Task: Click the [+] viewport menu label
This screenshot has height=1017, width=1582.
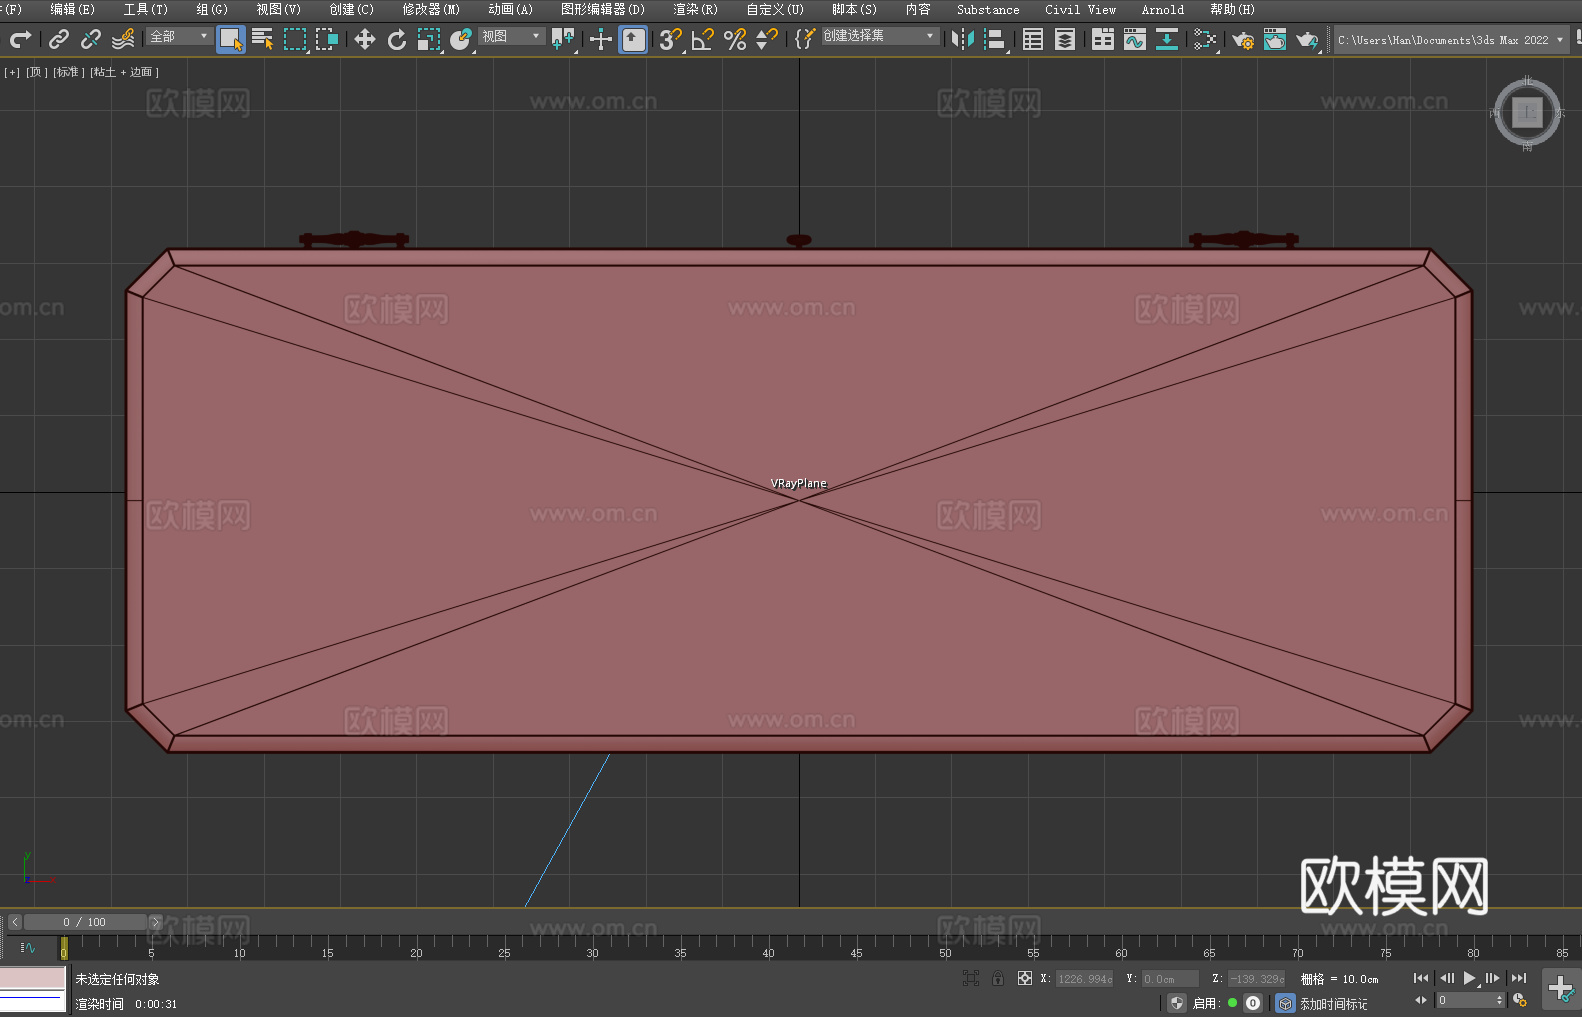Action: click(12, 72)
